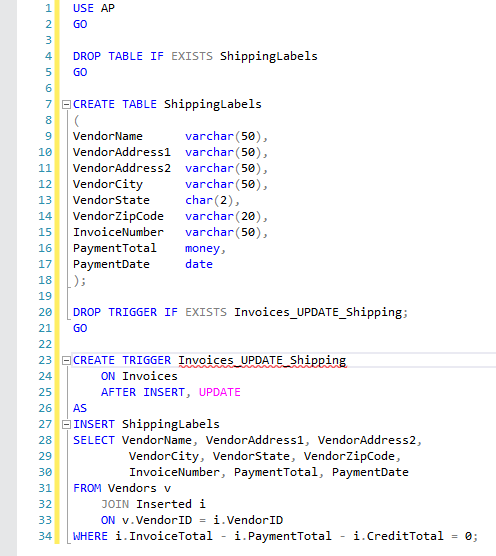Click the VendorState column name on line 13
This screenshot has height=556, width=496.
click(x=111, y=200)
